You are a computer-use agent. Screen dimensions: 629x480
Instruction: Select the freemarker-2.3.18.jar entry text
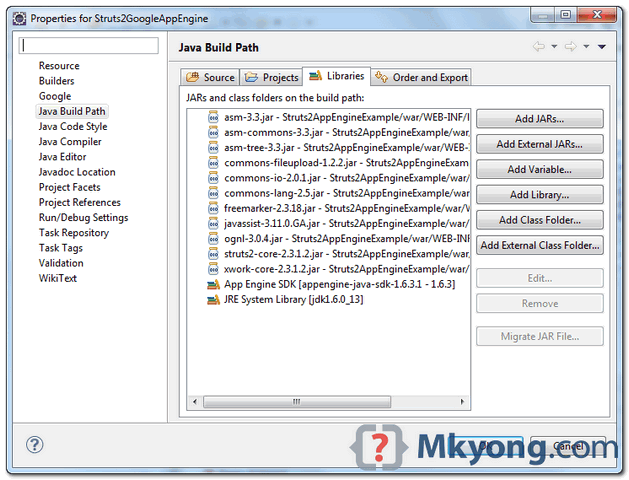click(347, 209)
